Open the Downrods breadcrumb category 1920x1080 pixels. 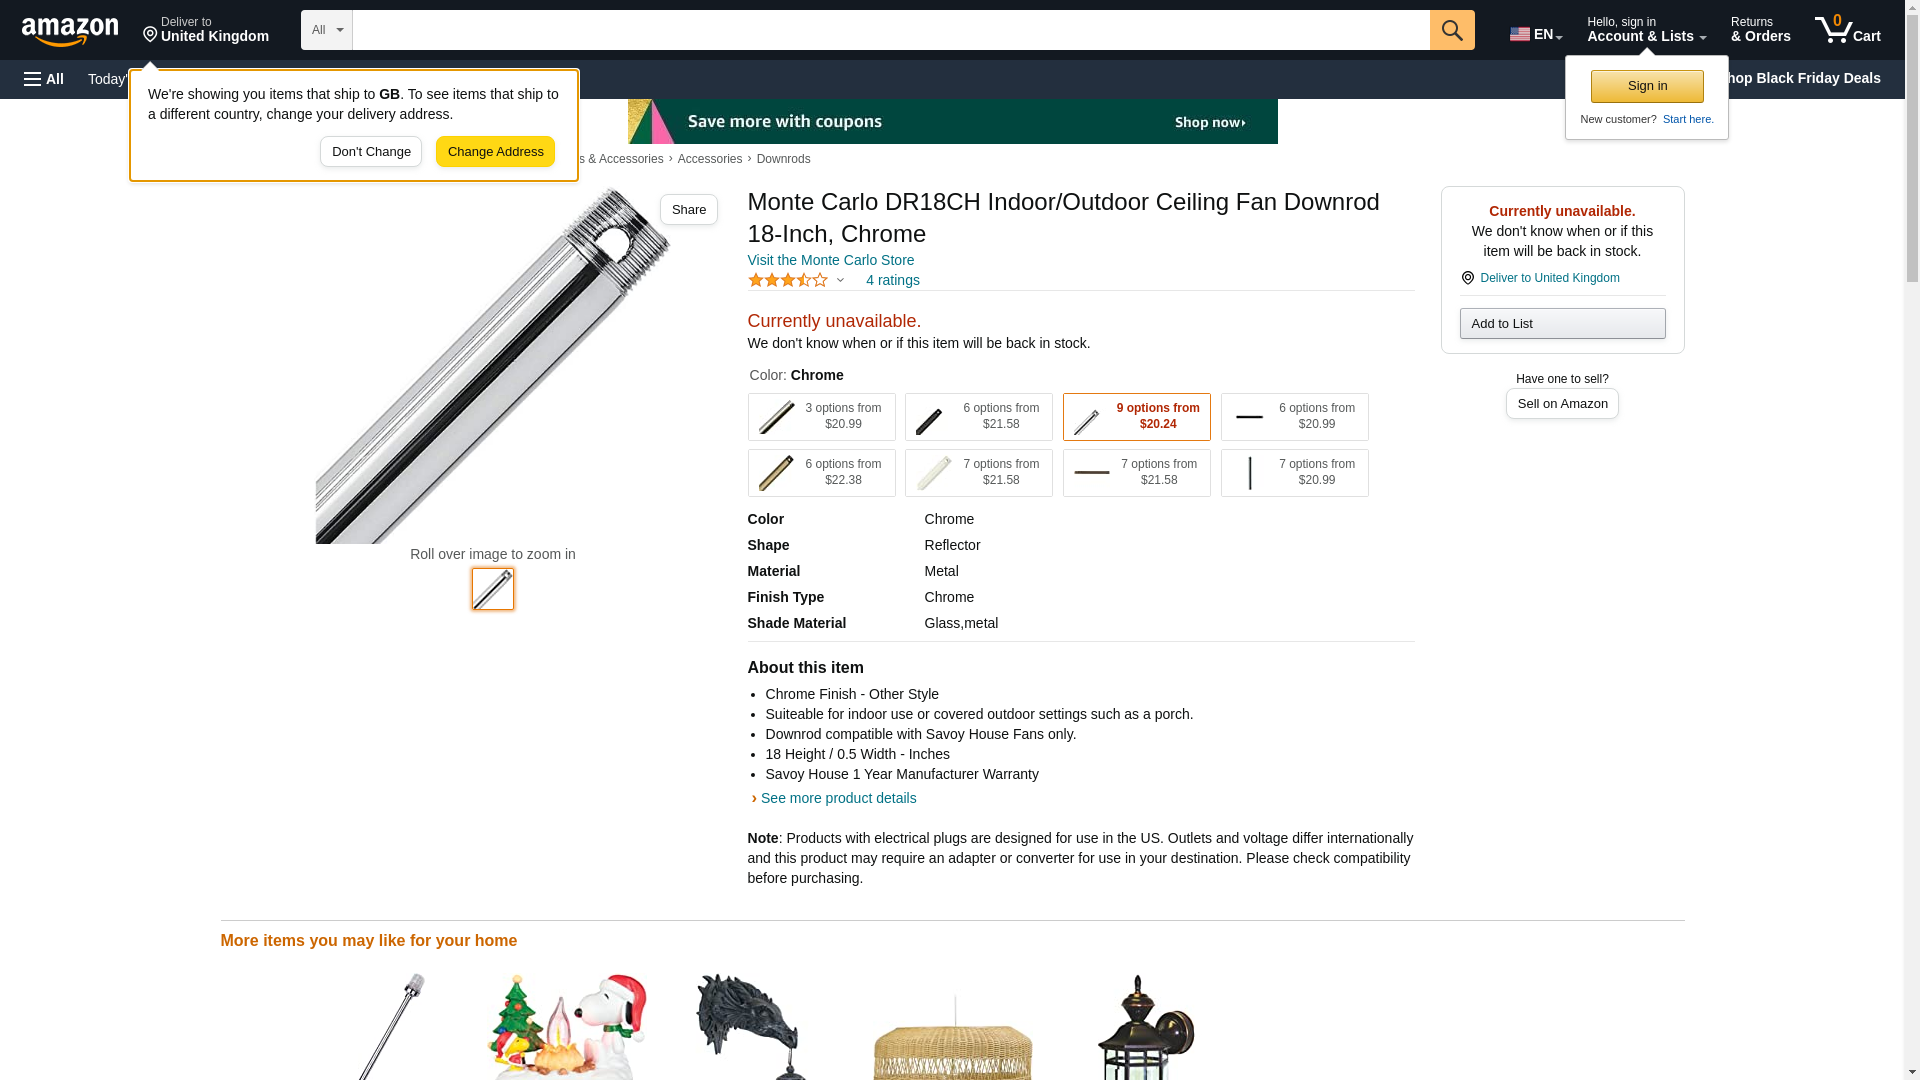(783, 159)
